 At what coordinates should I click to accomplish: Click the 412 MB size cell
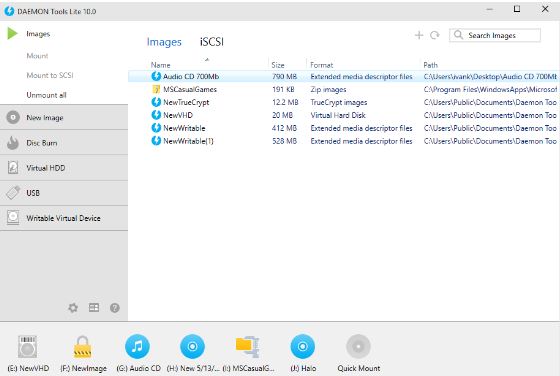pyautogui.click(x=284, y=128)
